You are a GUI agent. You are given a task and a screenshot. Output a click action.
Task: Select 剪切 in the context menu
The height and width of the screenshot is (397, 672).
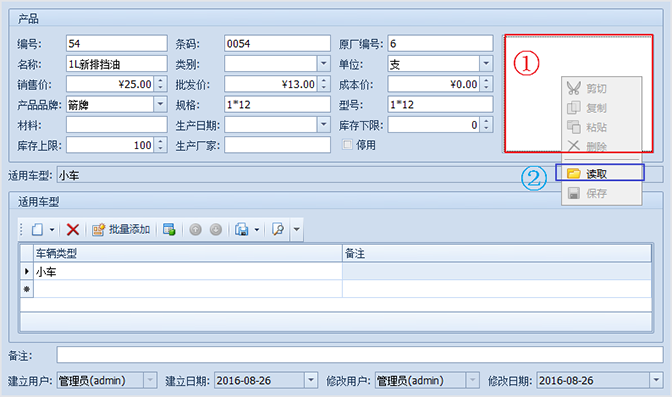602,88
